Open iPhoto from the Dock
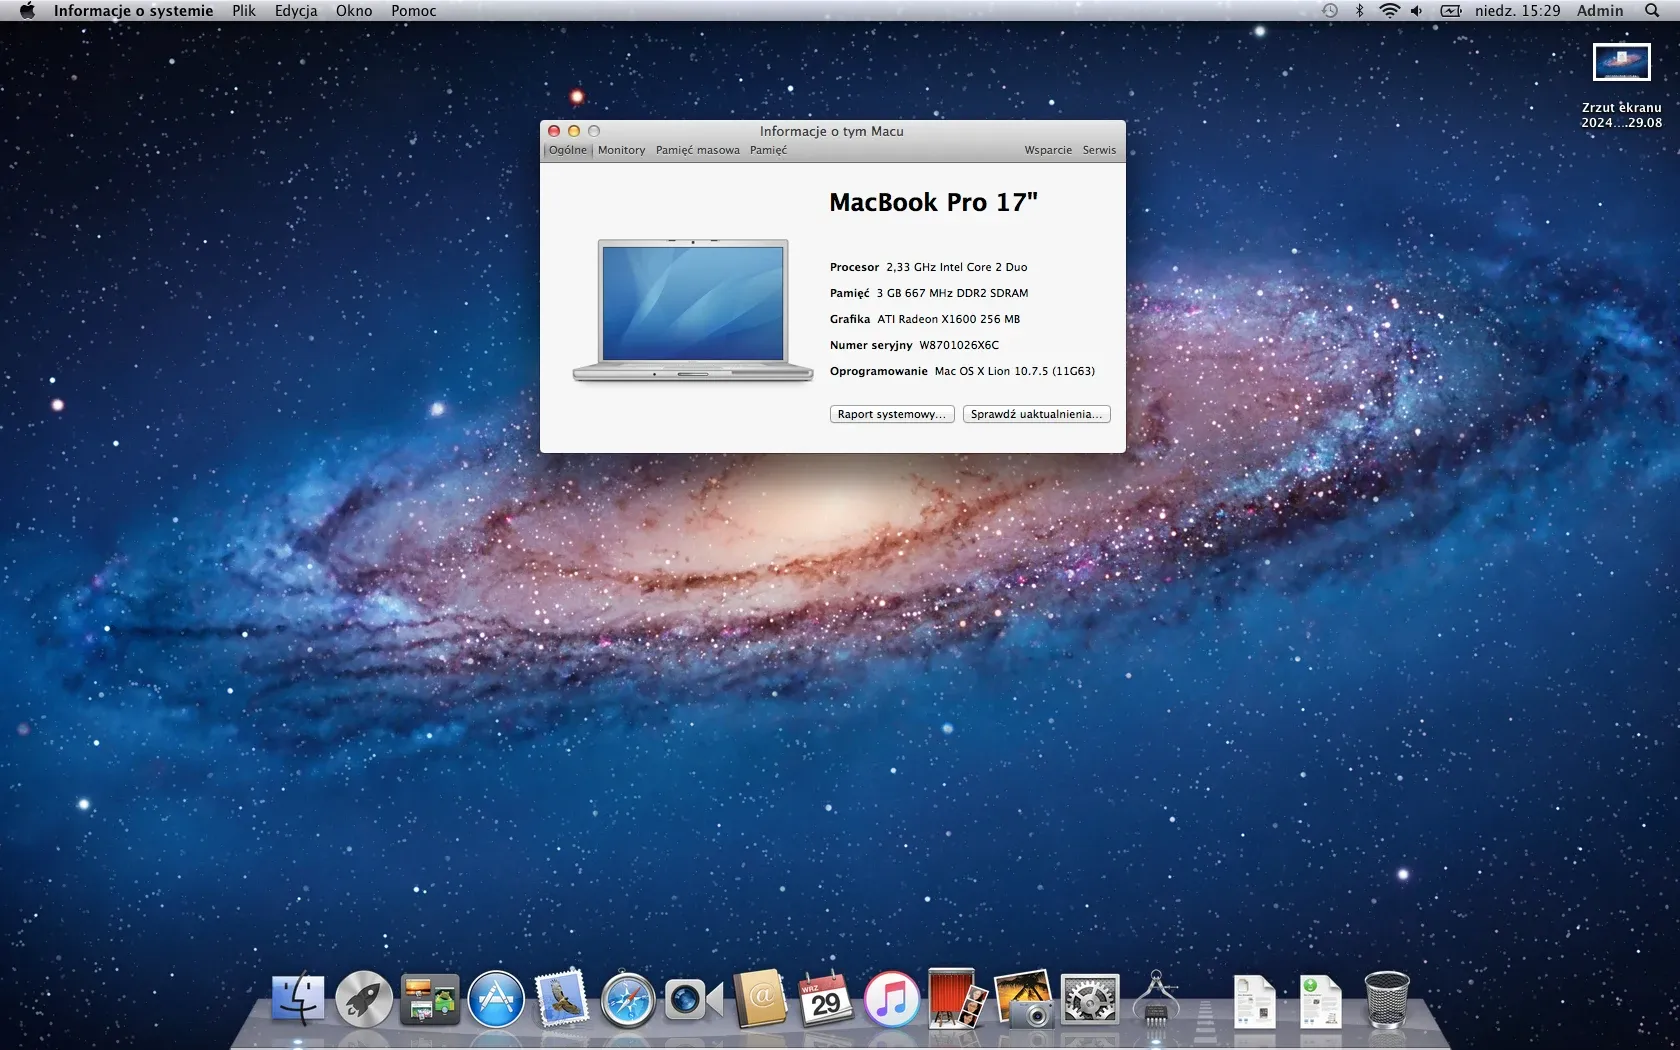The height and width of the screenshot is (1050, 1680). [1023, 999]
